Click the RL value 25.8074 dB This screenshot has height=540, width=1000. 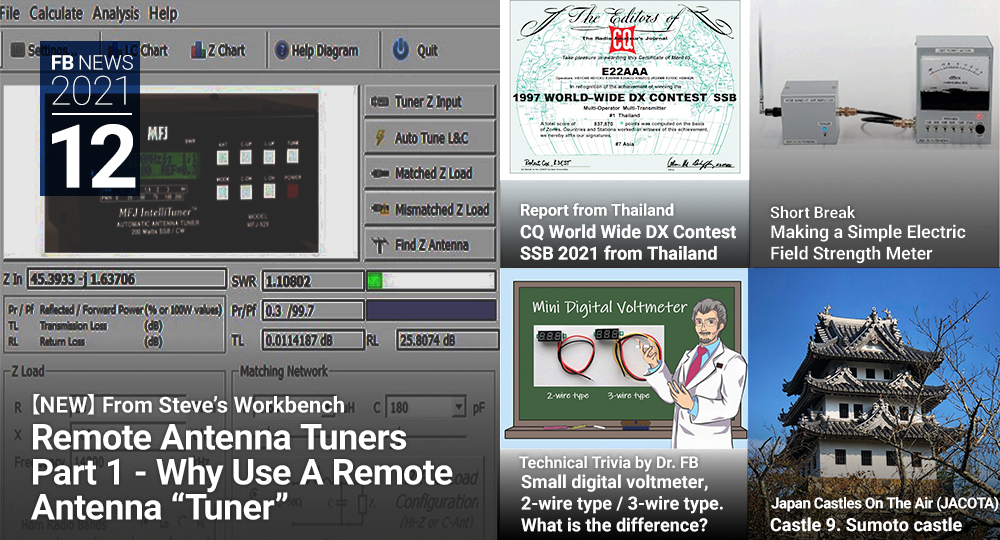(446, 340)
